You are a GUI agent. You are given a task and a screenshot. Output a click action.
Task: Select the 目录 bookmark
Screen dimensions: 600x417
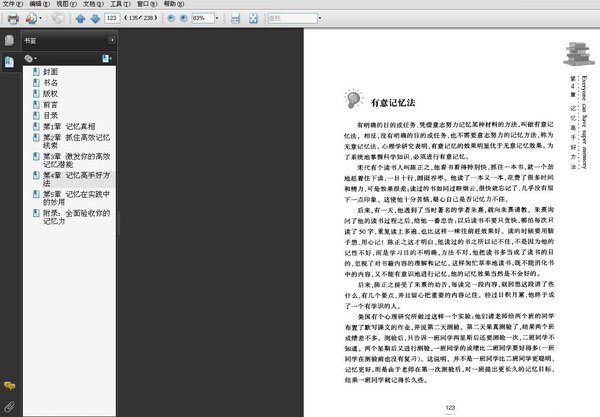click(x=50, y=115)
